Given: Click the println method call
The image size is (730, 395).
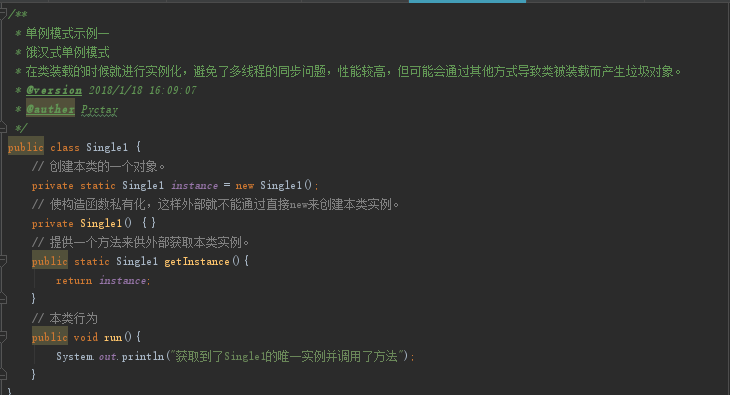Looking at the screenshot, I should [143, 357].
